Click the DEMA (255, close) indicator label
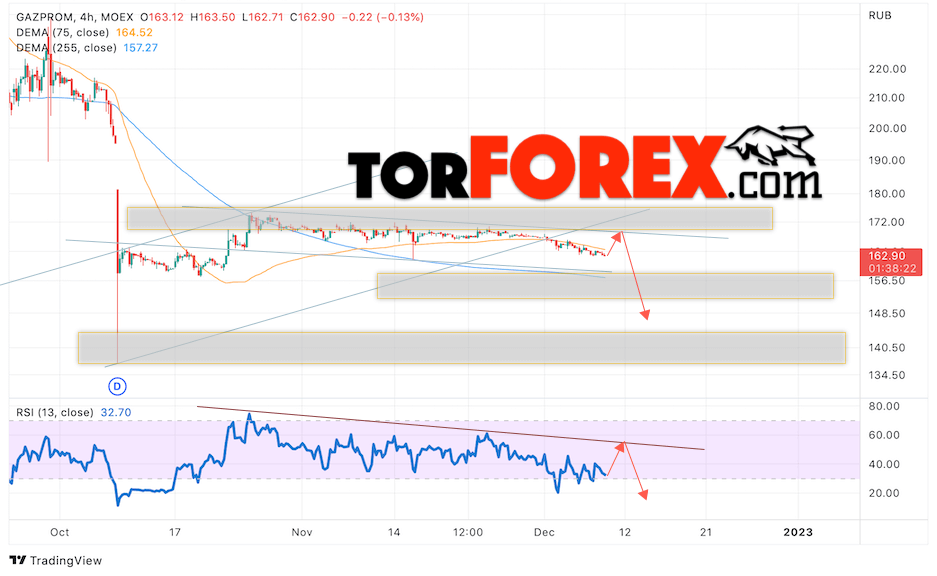The image size is (937, 576). [x=66, y=47]
